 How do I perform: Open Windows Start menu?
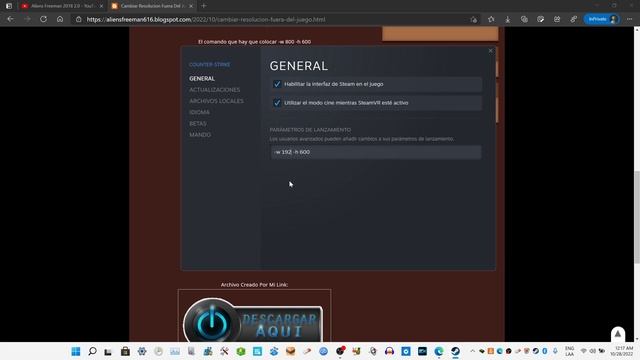tap(76, 351)
